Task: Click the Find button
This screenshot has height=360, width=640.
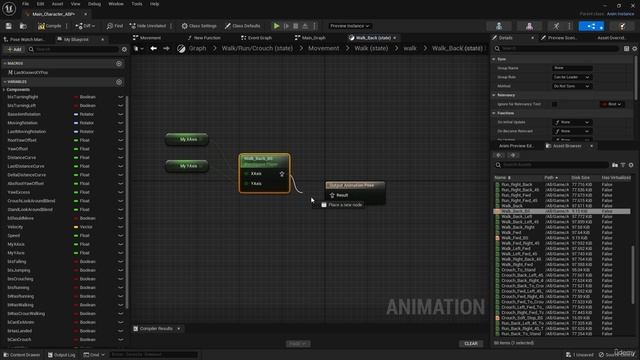Action: pyautogui.click(x=115, y=26)
